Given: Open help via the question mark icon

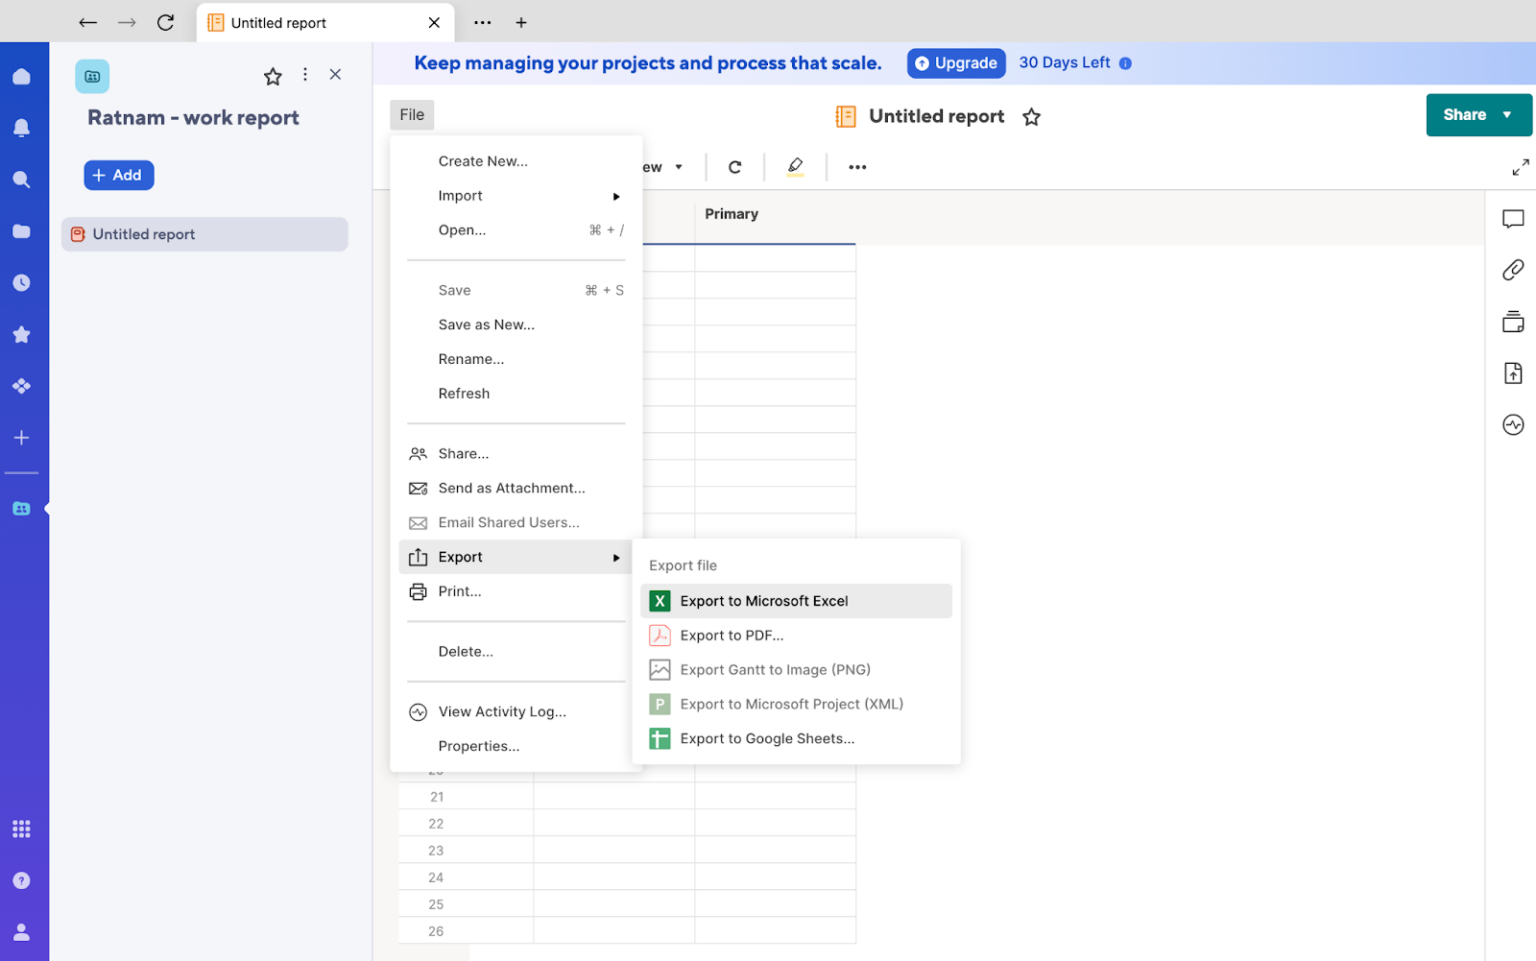Looking at the screenshot, I should tap(22, 880).
